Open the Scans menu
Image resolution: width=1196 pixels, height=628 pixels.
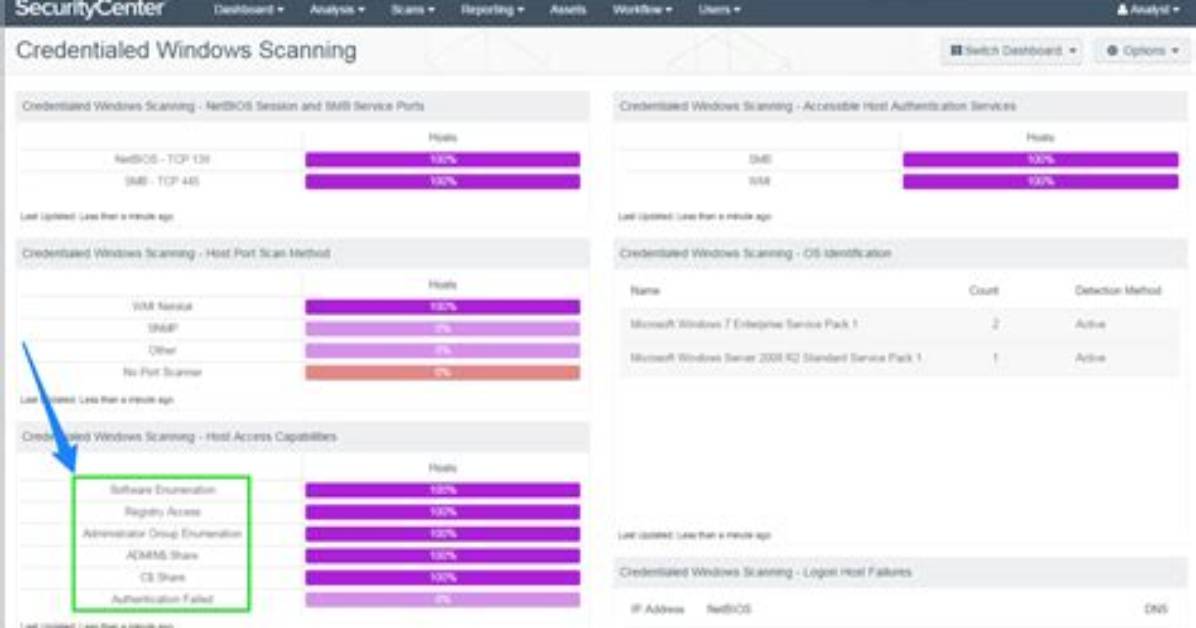pyautogui.click(x=413, y=10)
